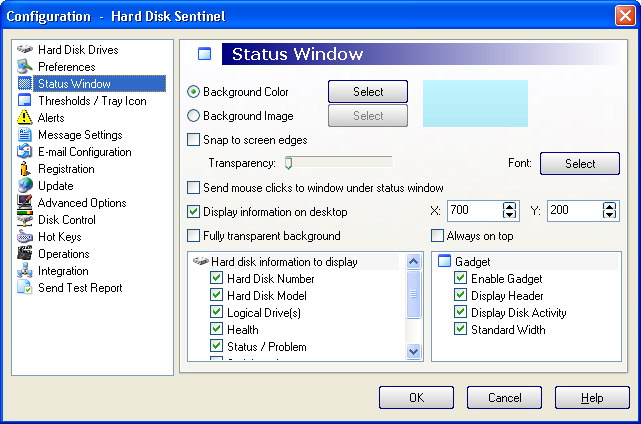The height and width of the screenshot is (424, 641).
Task: Click the Hard Disk Drives sidebar icon
Action: pyautogui.click(x=25, y=49)
